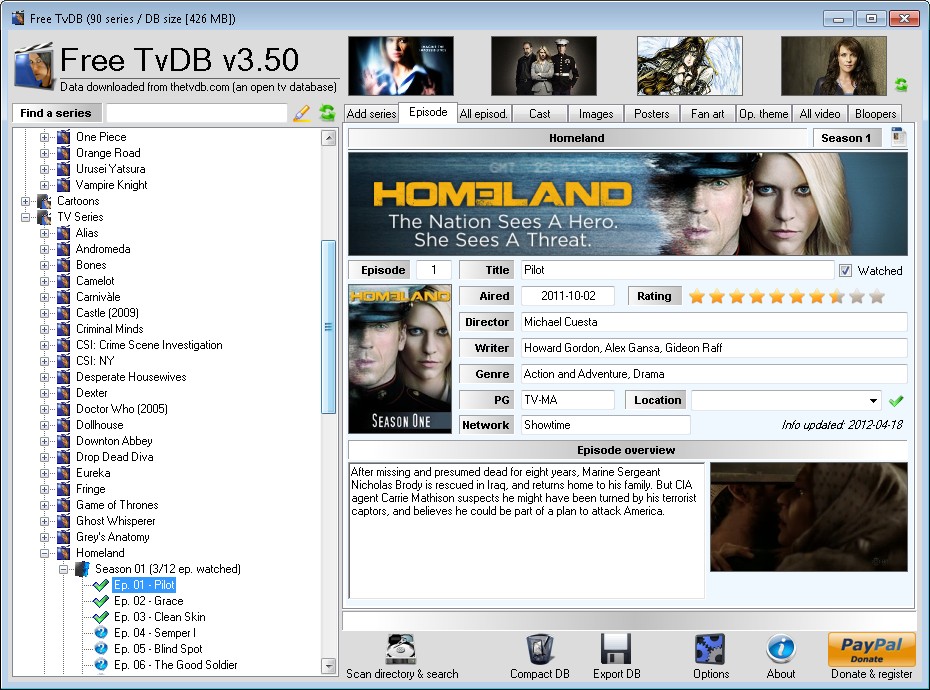
Task: Open the All video tab
Action: pos(820,113)
